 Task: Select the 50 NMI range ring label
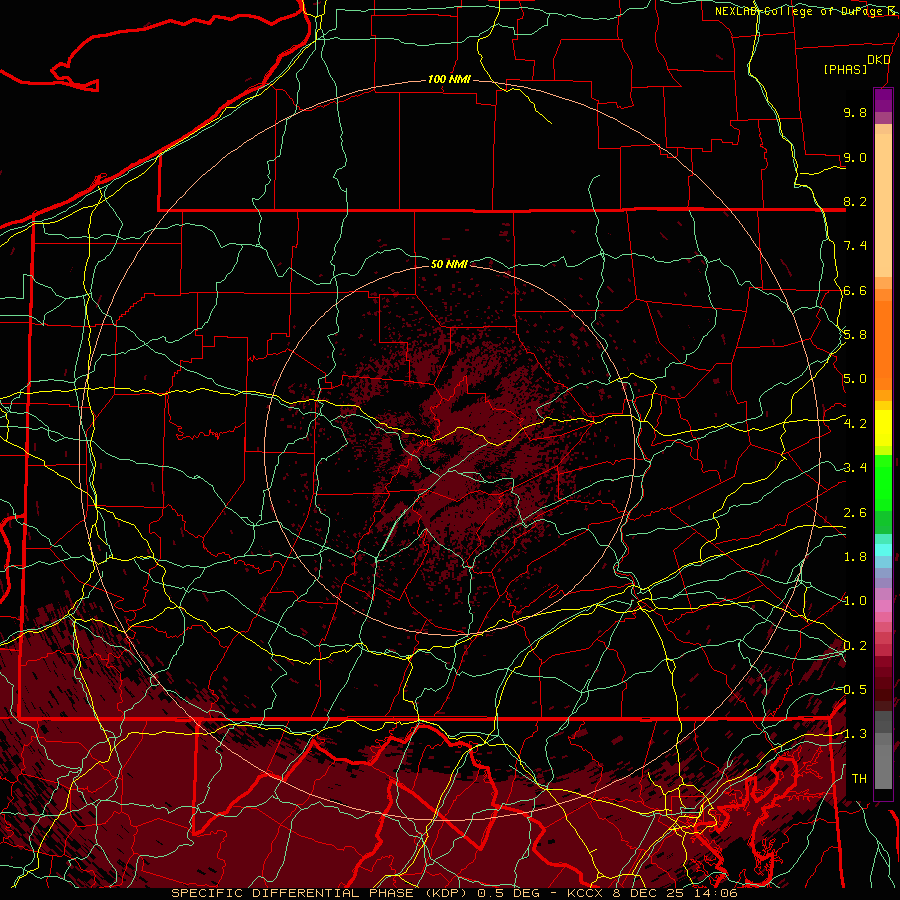[x=449, y=264]
